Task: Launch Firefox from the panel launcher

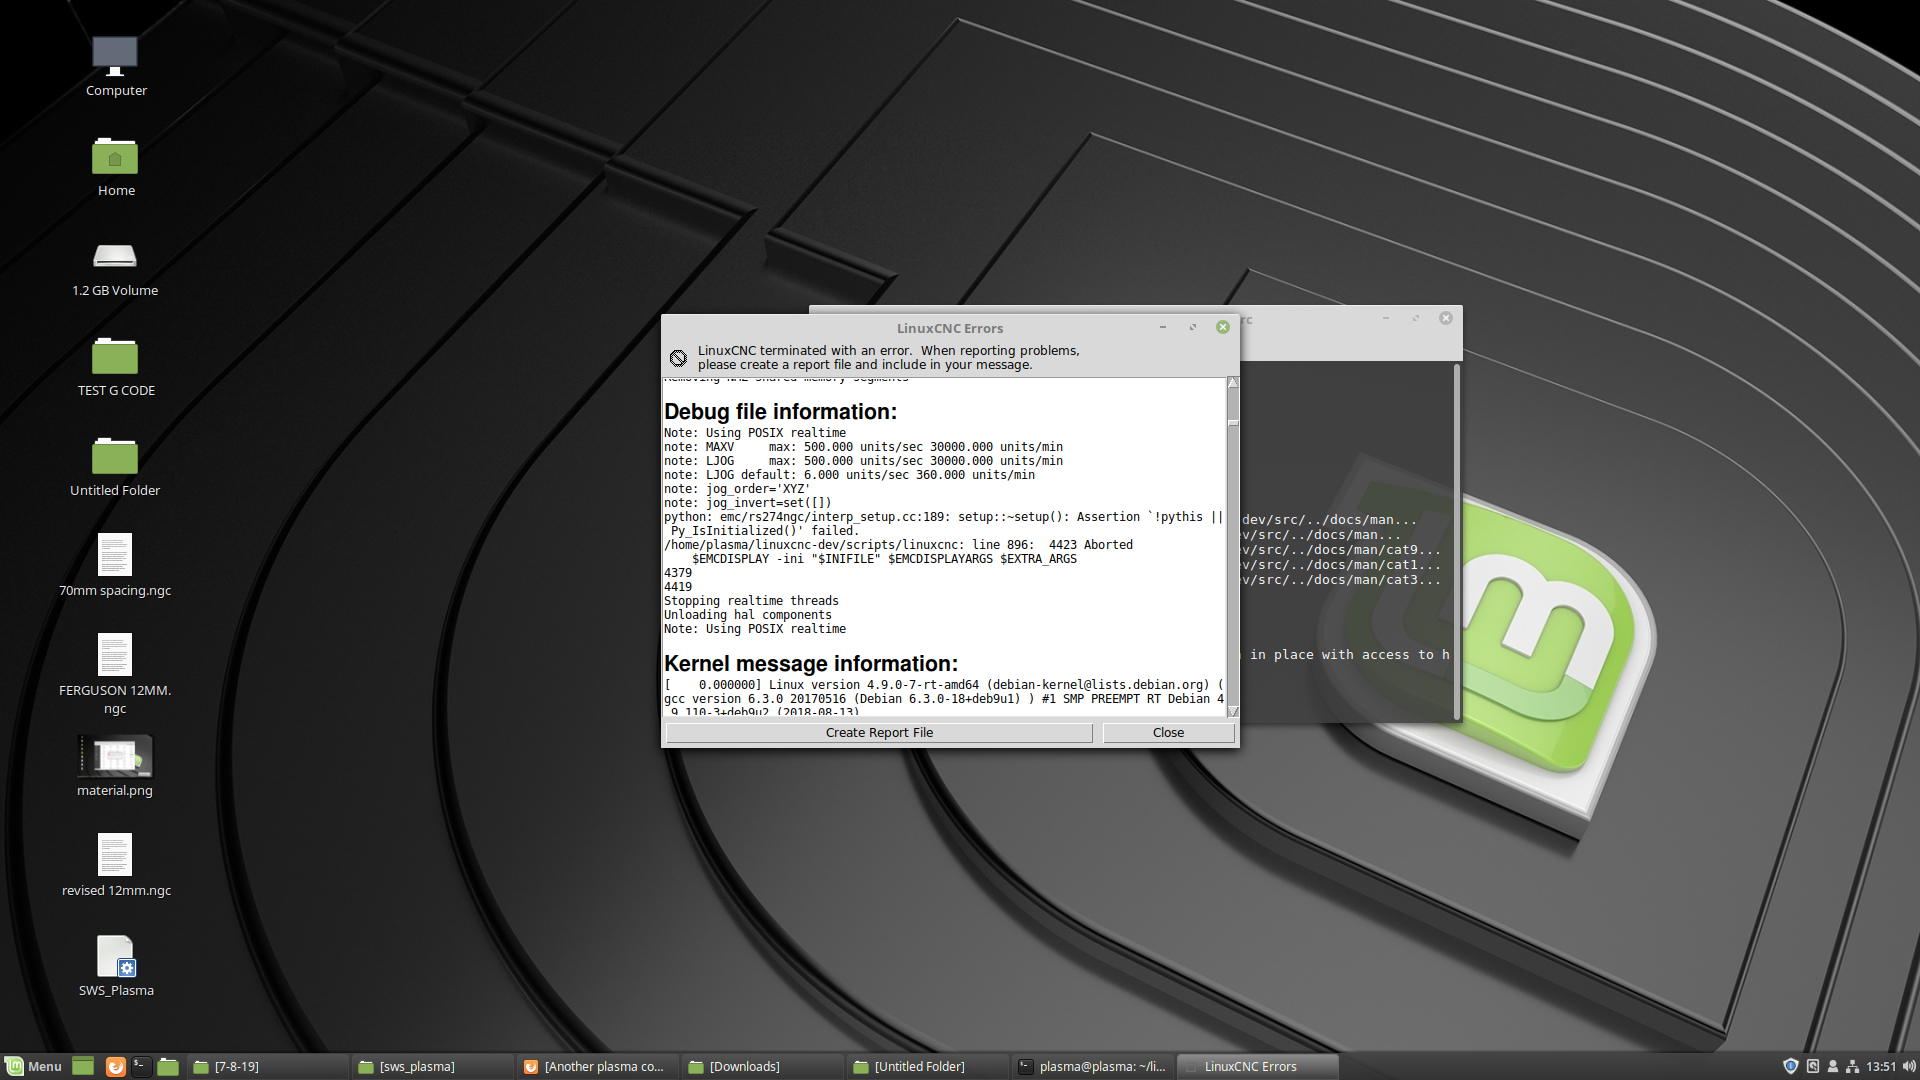Action: [x=116, y=1066]
